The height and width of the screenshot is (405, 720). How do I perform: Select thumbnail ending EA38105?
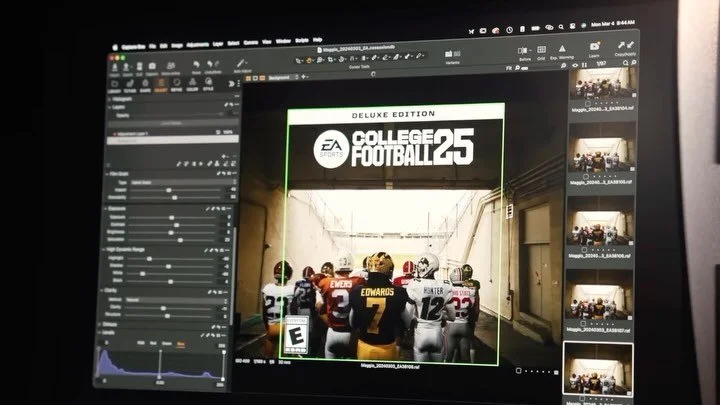[602, 146]
